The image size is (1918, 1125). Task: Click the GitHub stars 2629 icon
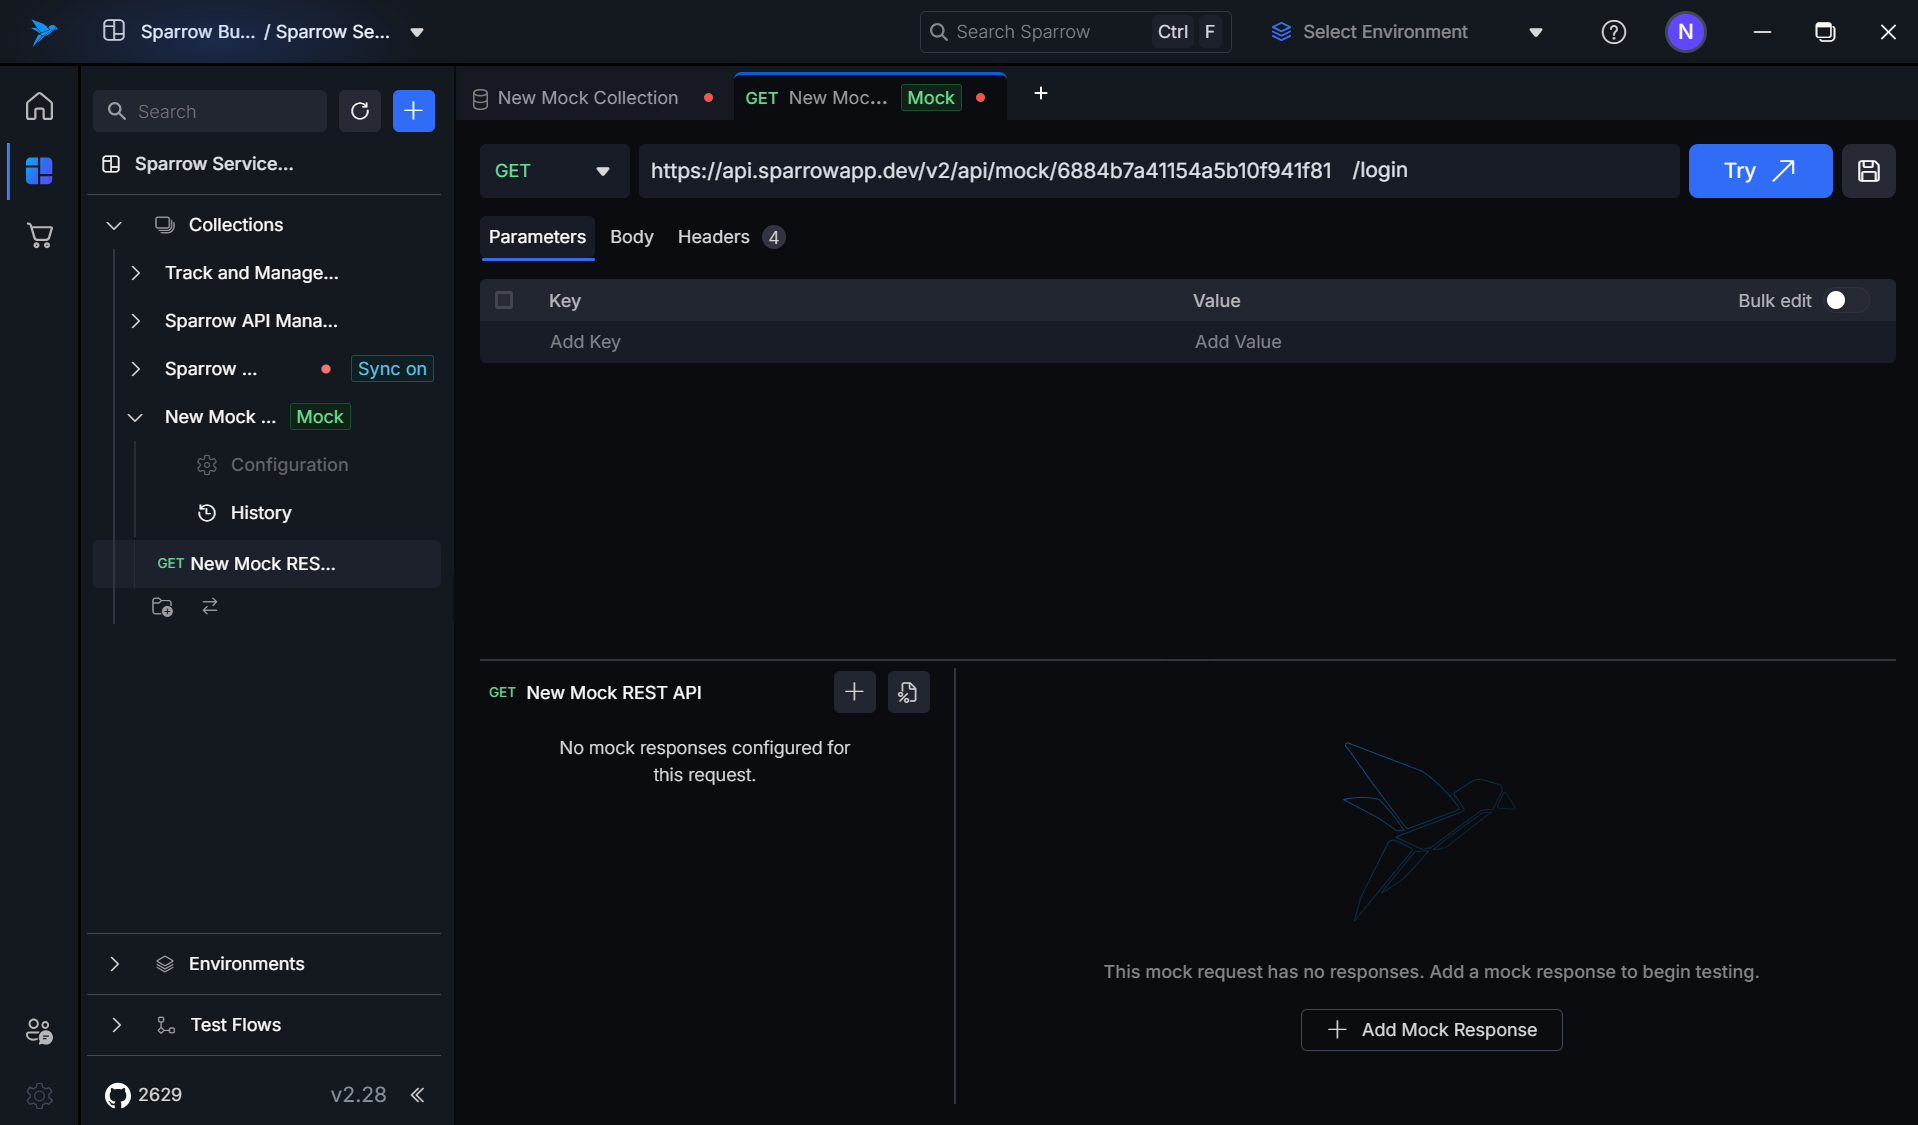117,1095
